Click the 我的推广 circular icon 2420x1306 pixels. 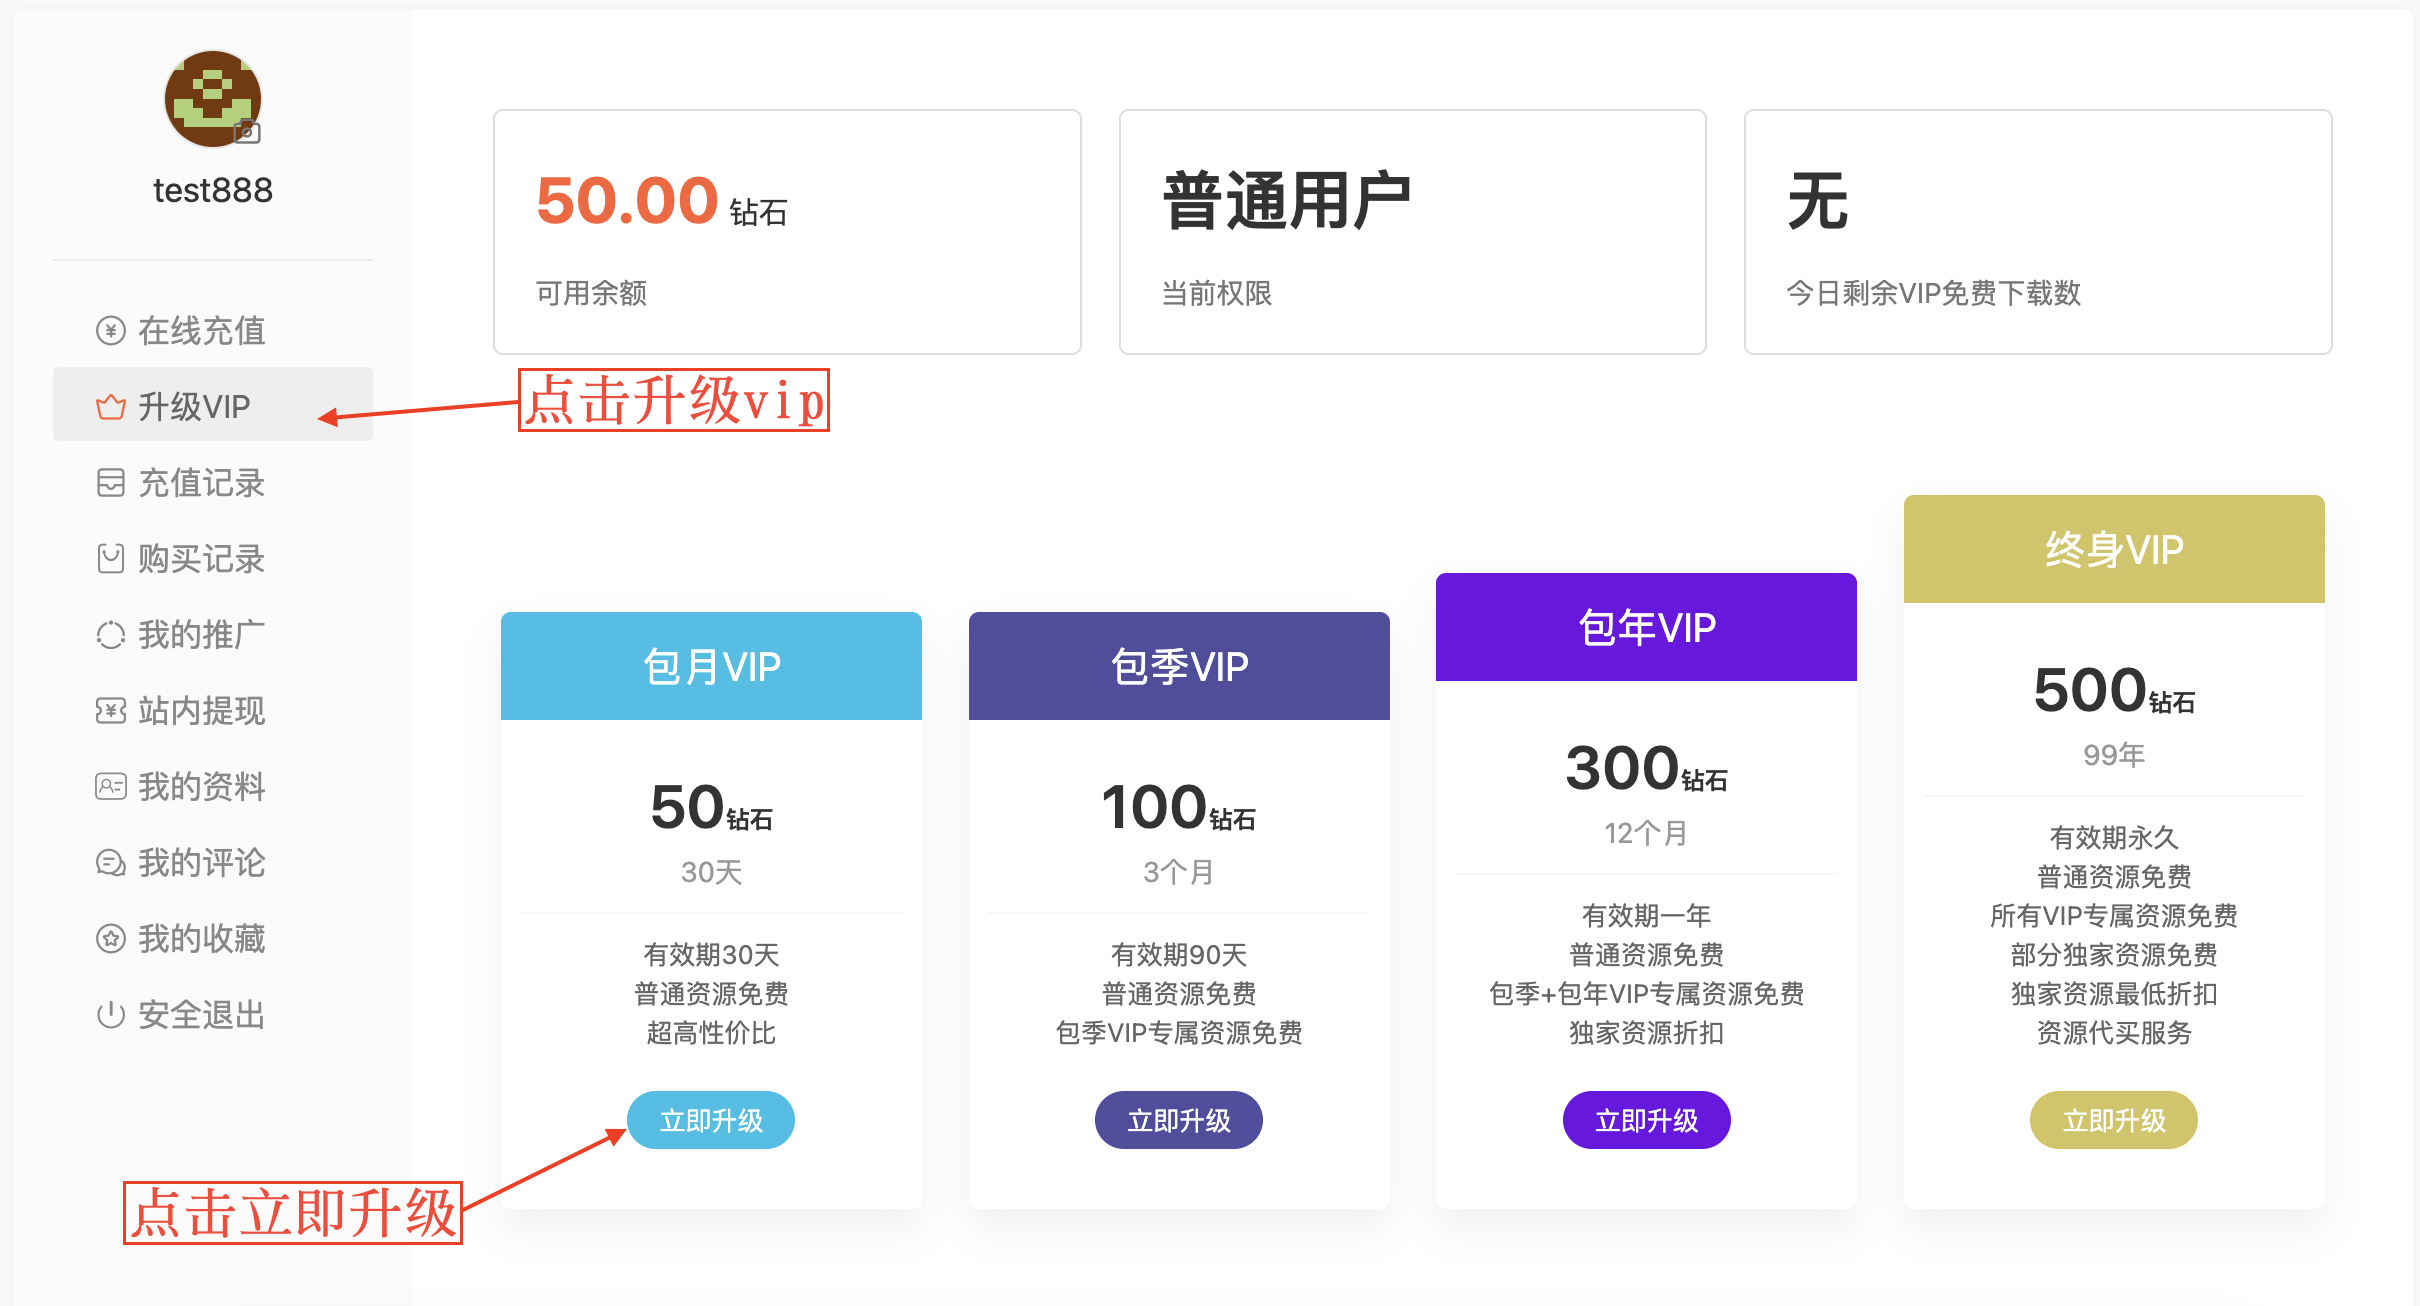110,635
